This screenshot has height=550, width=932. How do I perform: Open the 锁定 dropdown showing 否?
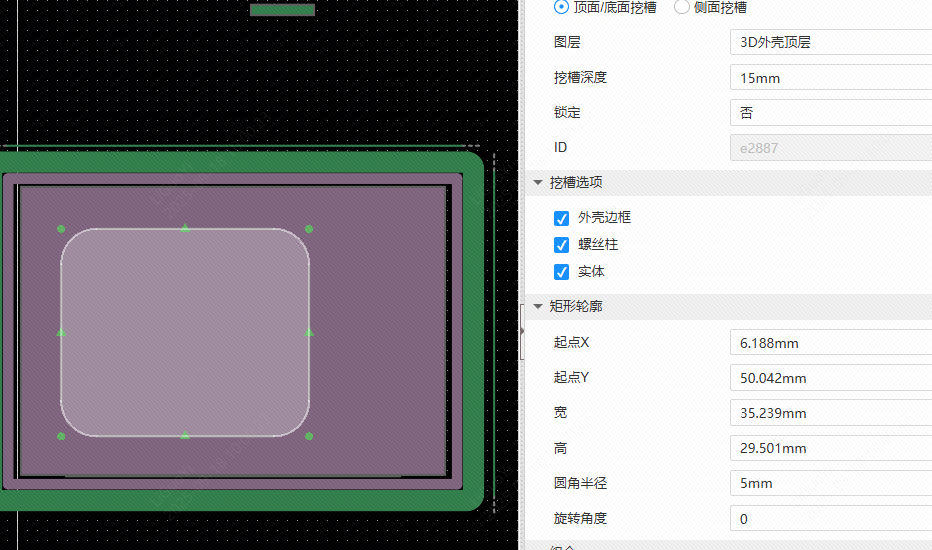pos(830,112)
